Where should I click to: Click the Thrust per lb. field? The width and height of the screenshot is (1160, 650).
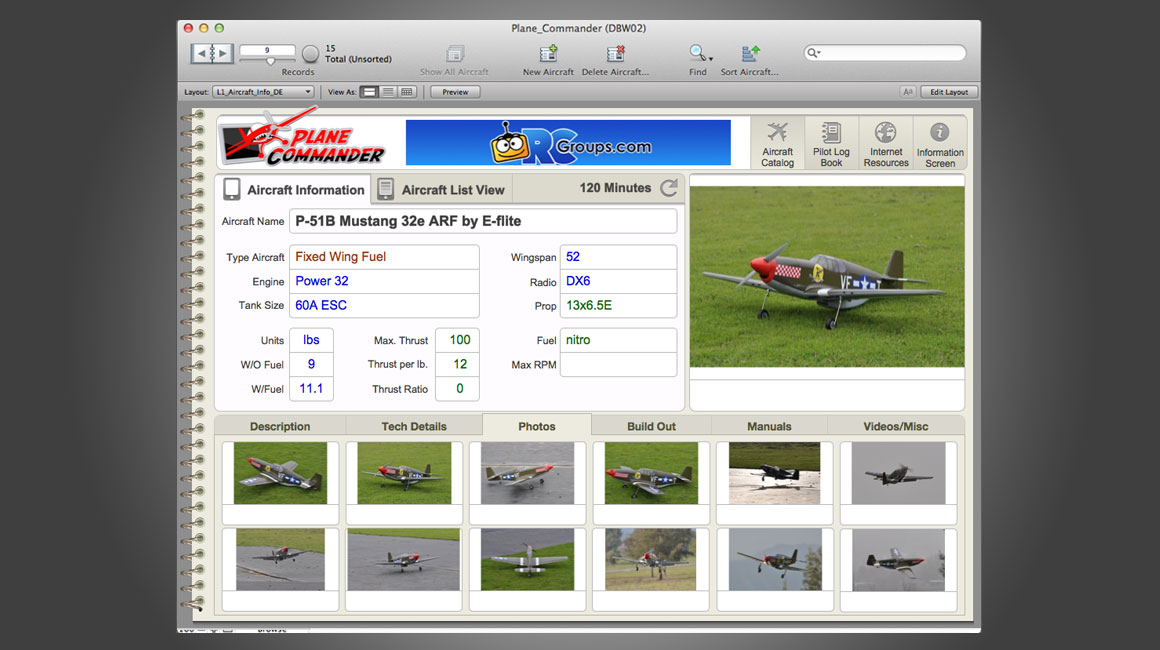pyautogui.click(x=457, y=365)
